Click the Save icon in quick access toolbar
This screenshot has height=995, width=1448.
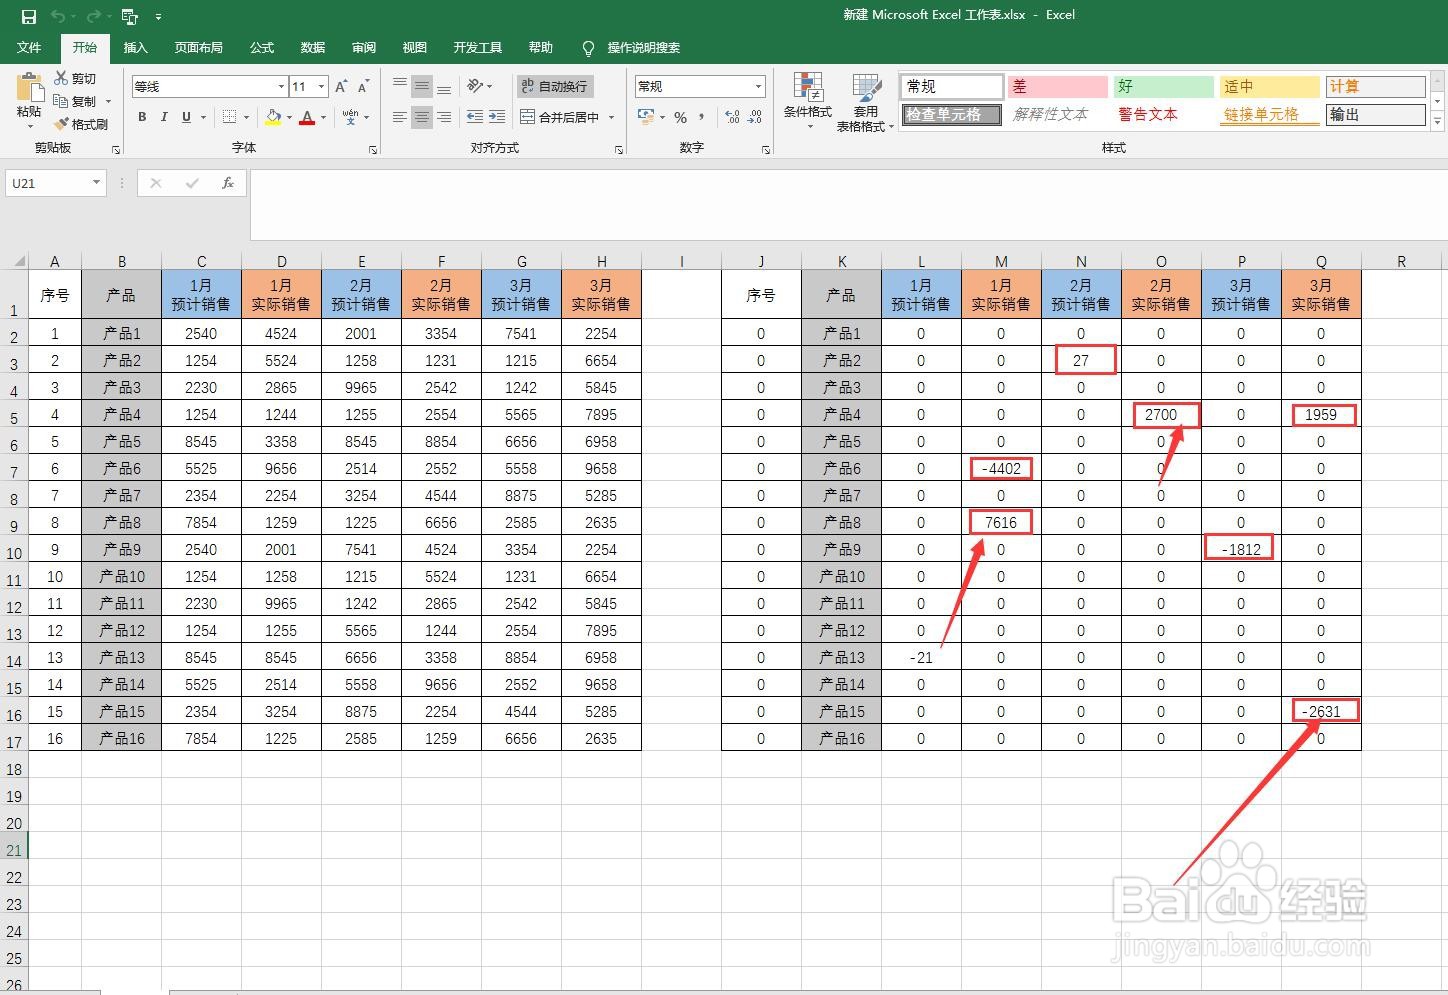point(29,16)
